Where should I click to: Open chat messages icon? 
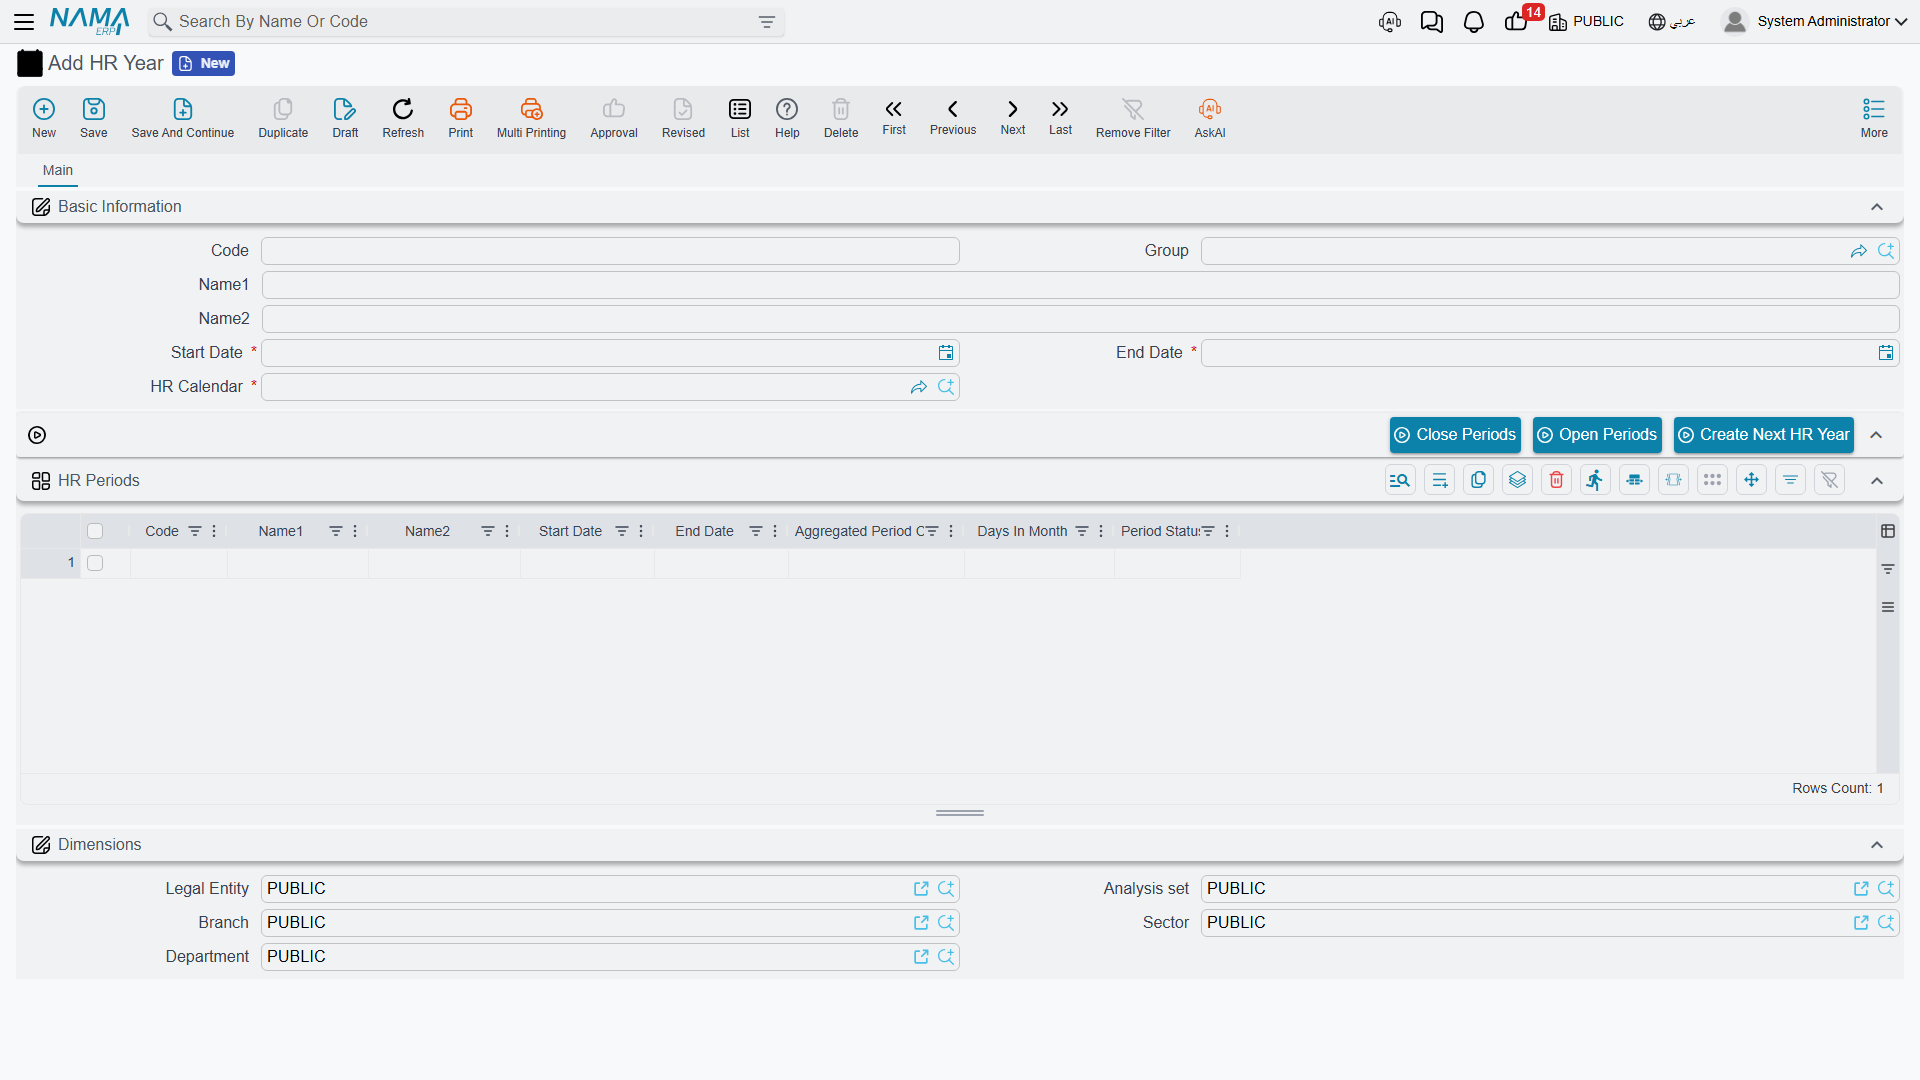point(1431,21)
